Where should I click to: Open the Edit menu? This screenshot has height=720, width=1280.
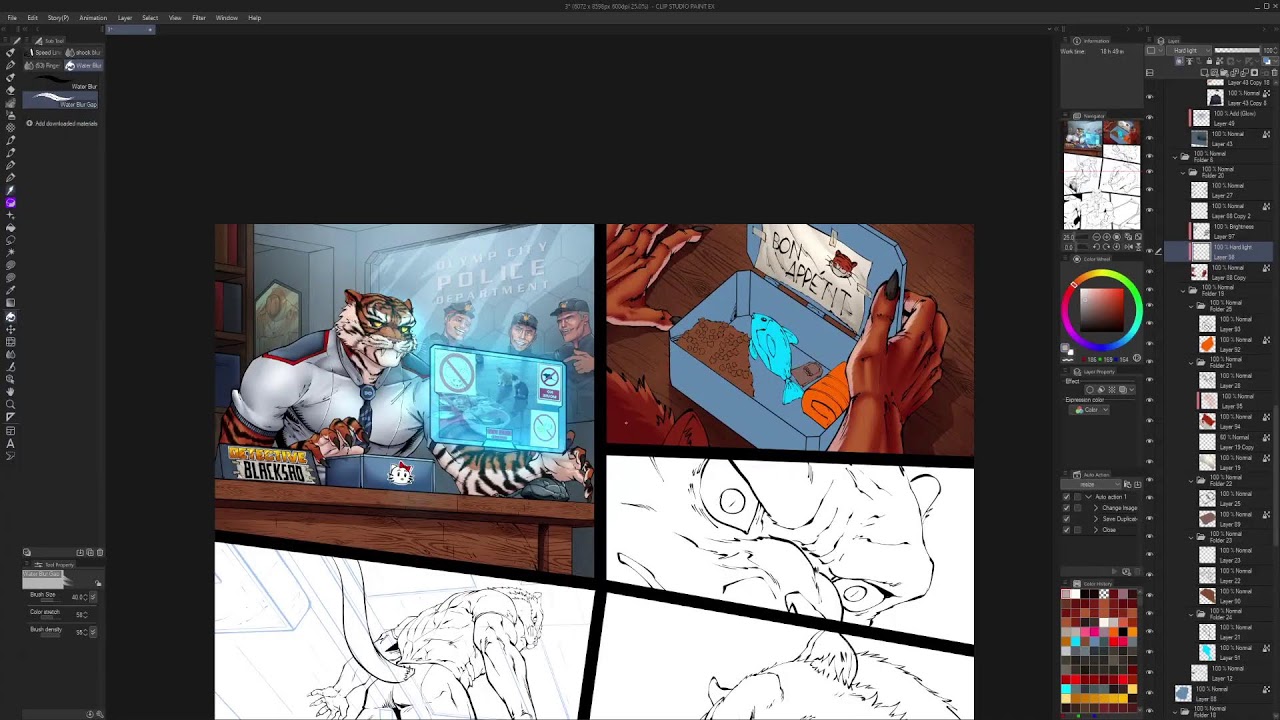pos(32,18)
